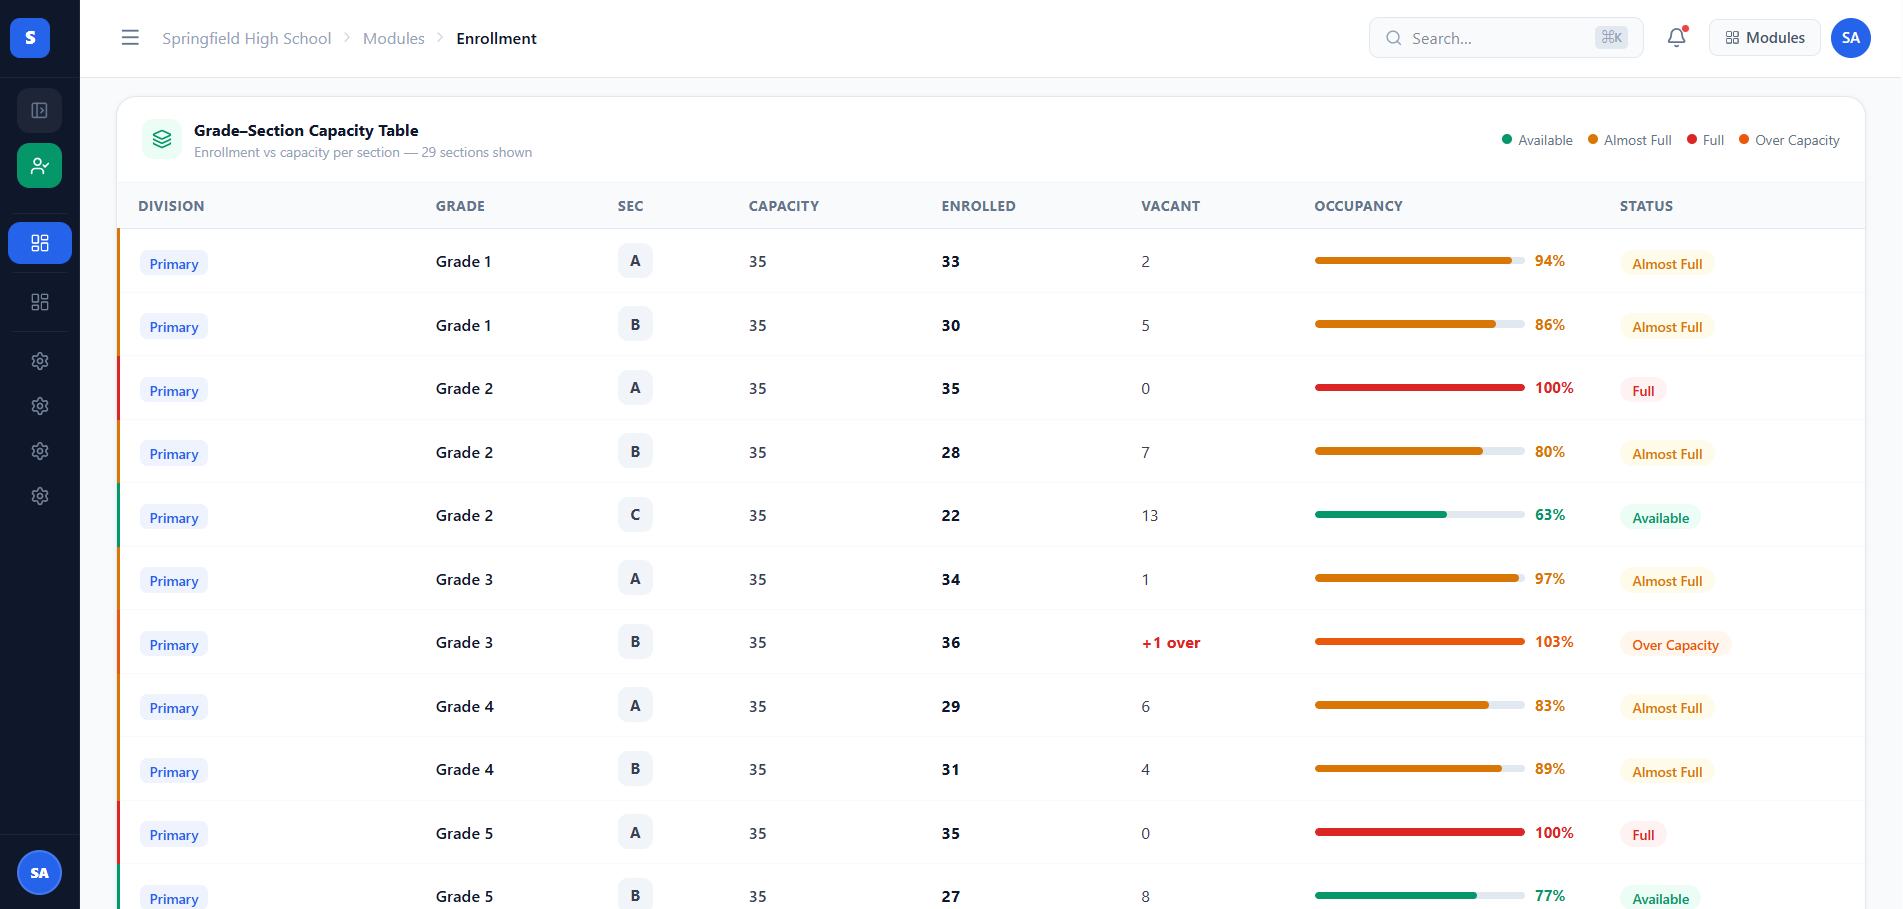Screen dimensions: 1903x909
Task: Focus the Search input field
Action: (1506, 38)
